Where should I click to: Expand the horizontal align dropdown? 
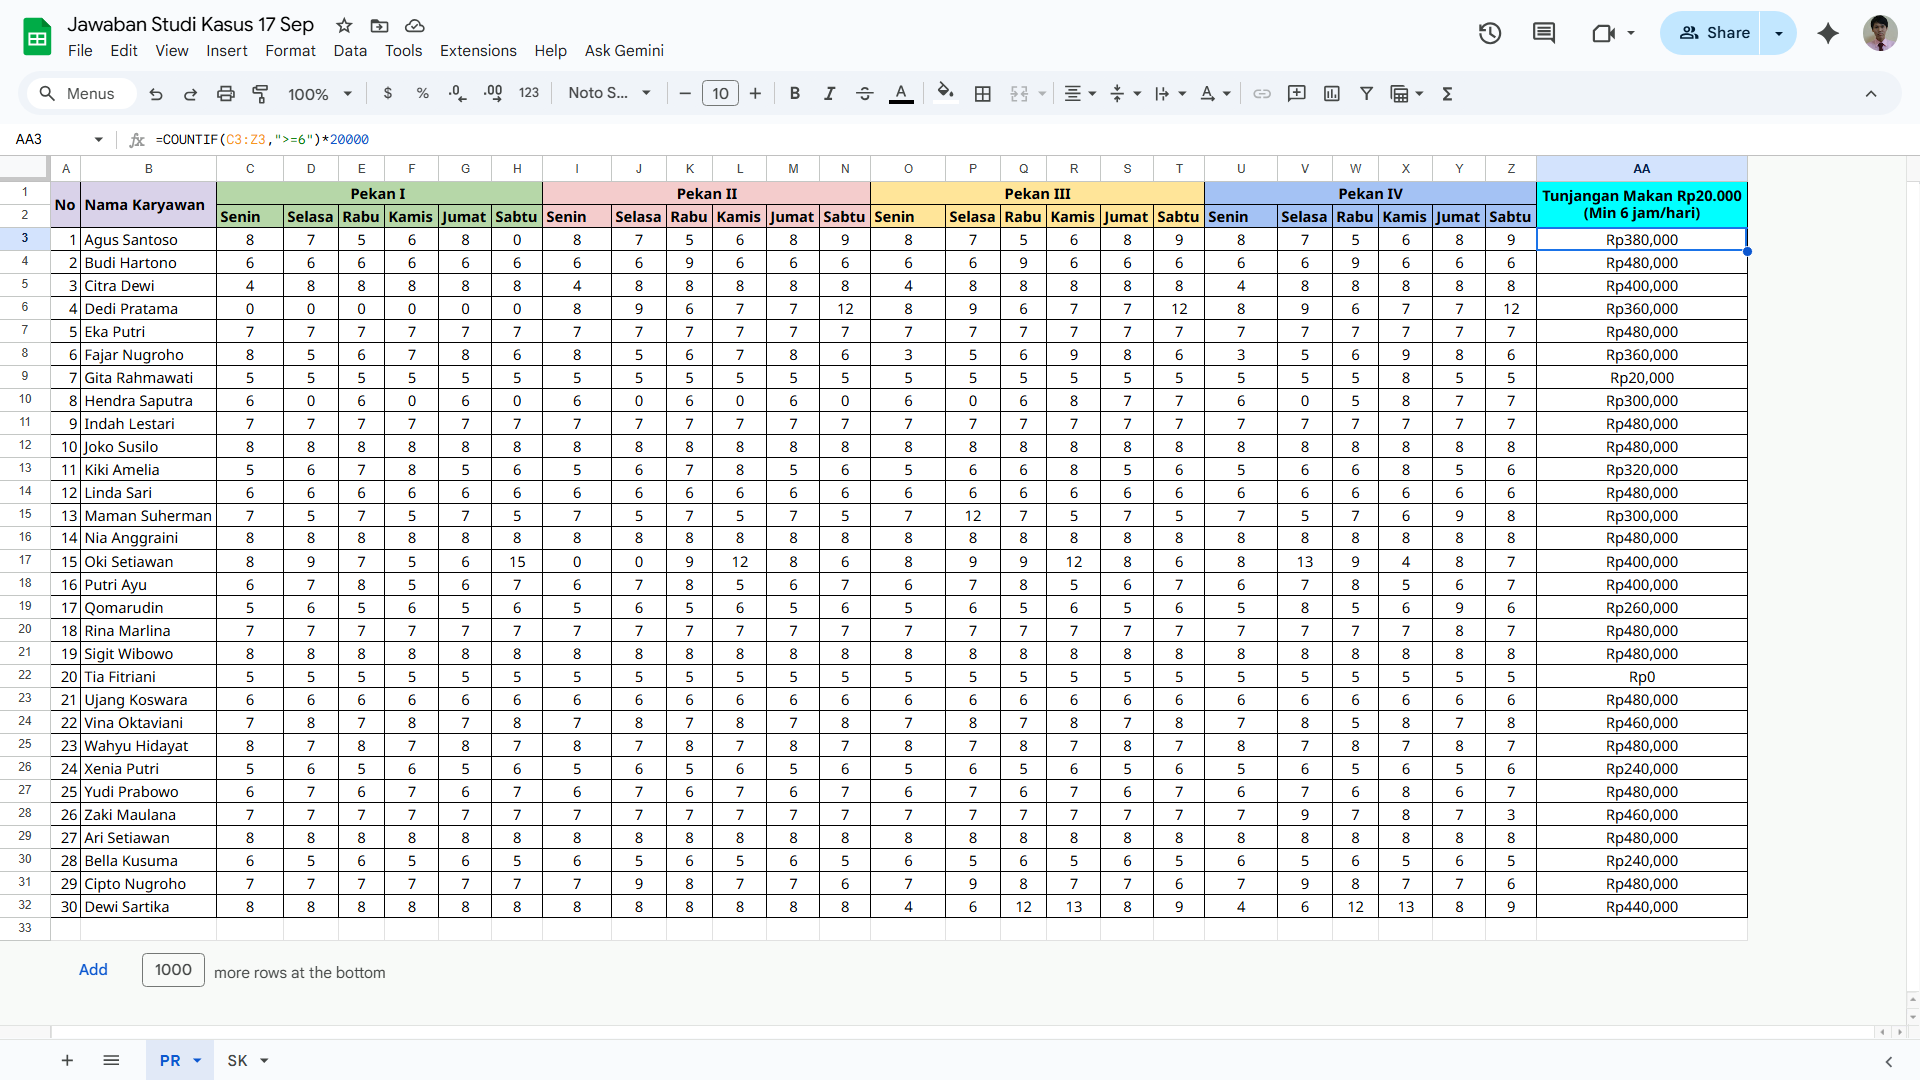[x=1080, y=94]
